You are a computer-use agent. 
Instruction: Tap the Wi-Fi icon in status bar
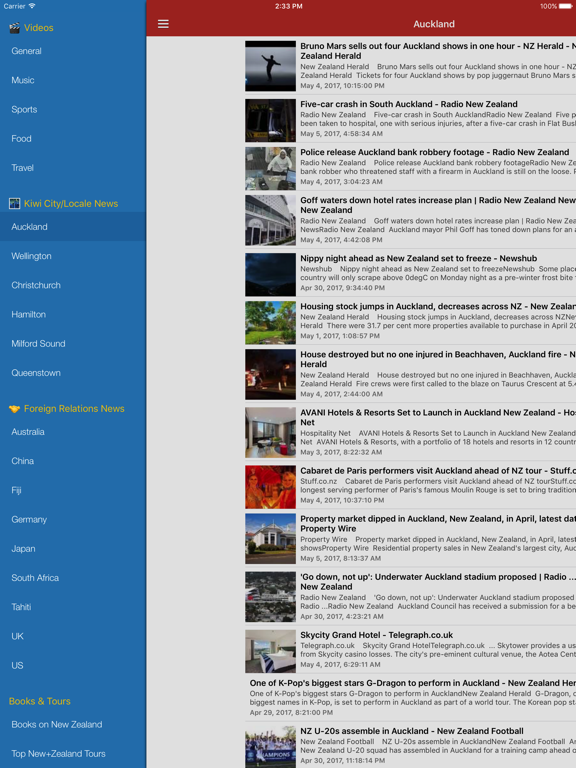point(32,6)
